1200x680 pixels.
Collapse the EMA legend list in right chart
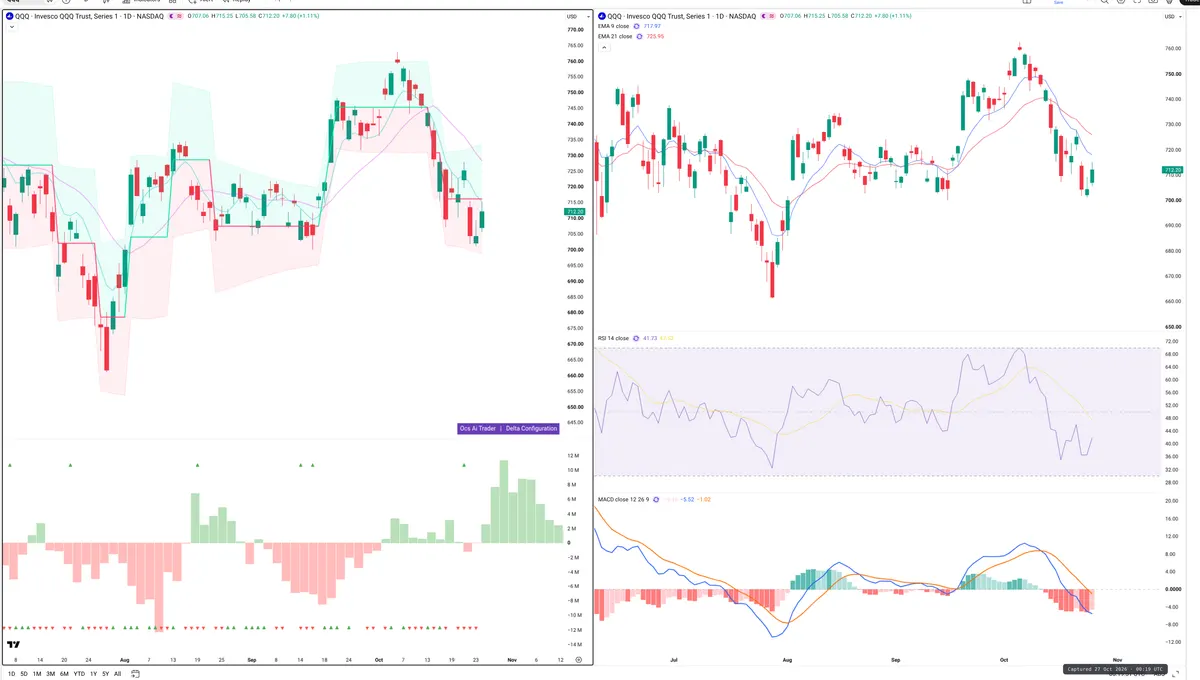click(604, 48)
